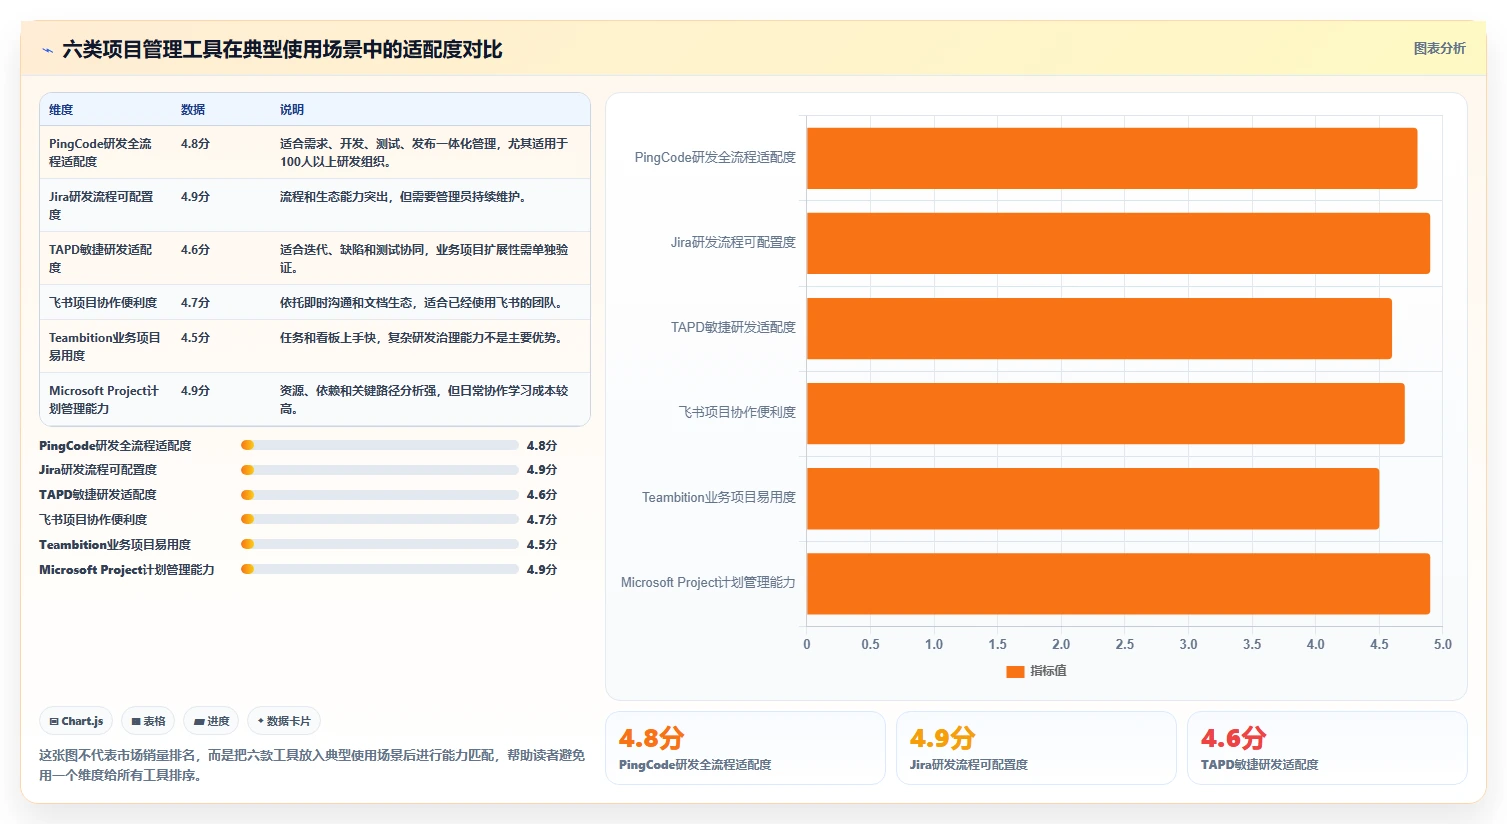
Task: Click the footnote beginning 这张图不代表市场销量排名
Action: [312, 765]
